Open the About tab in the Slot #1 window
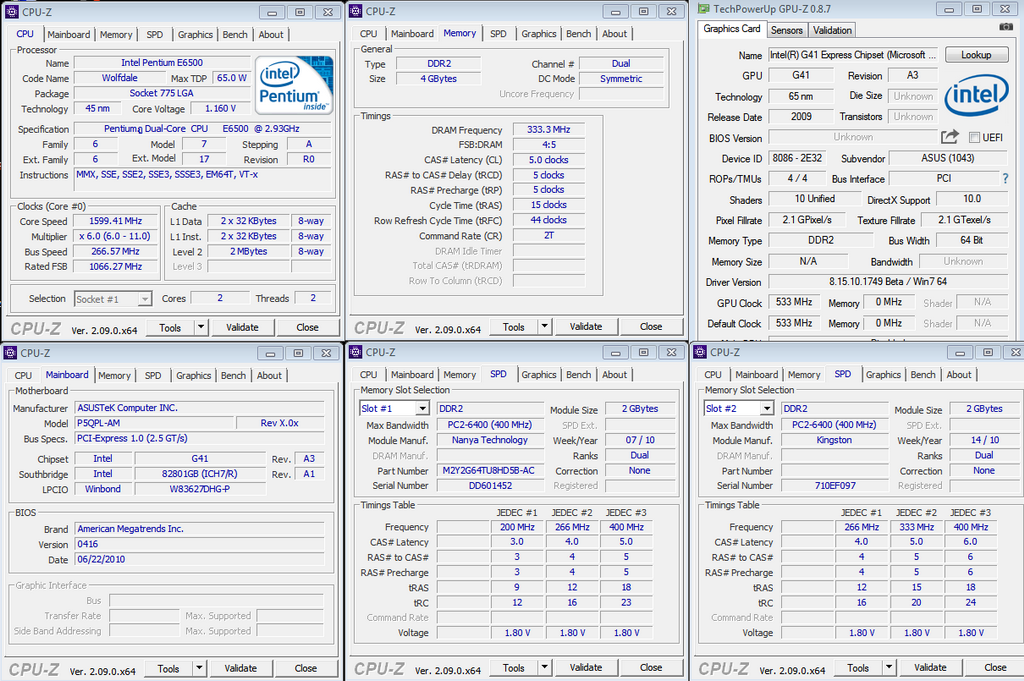The width and height of the screenshot is (1024, 681). pos(615,375)
